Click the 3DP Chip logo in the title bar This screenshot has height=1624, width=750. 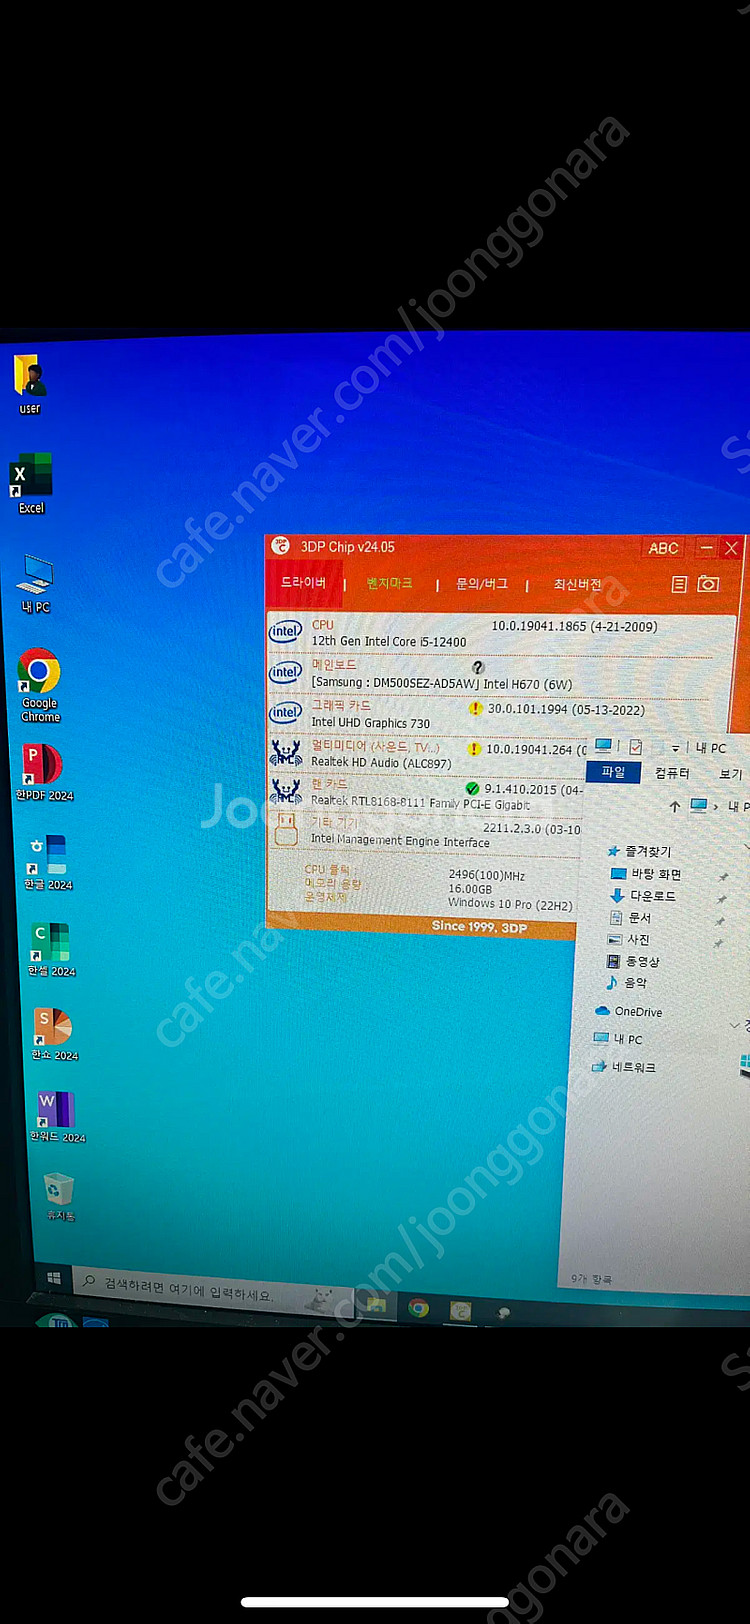point(280,546)
